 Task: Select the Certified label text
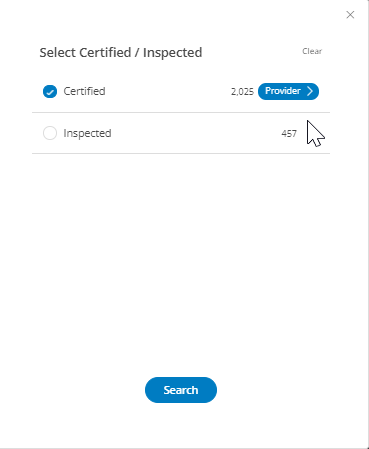[x=84, y=91]
